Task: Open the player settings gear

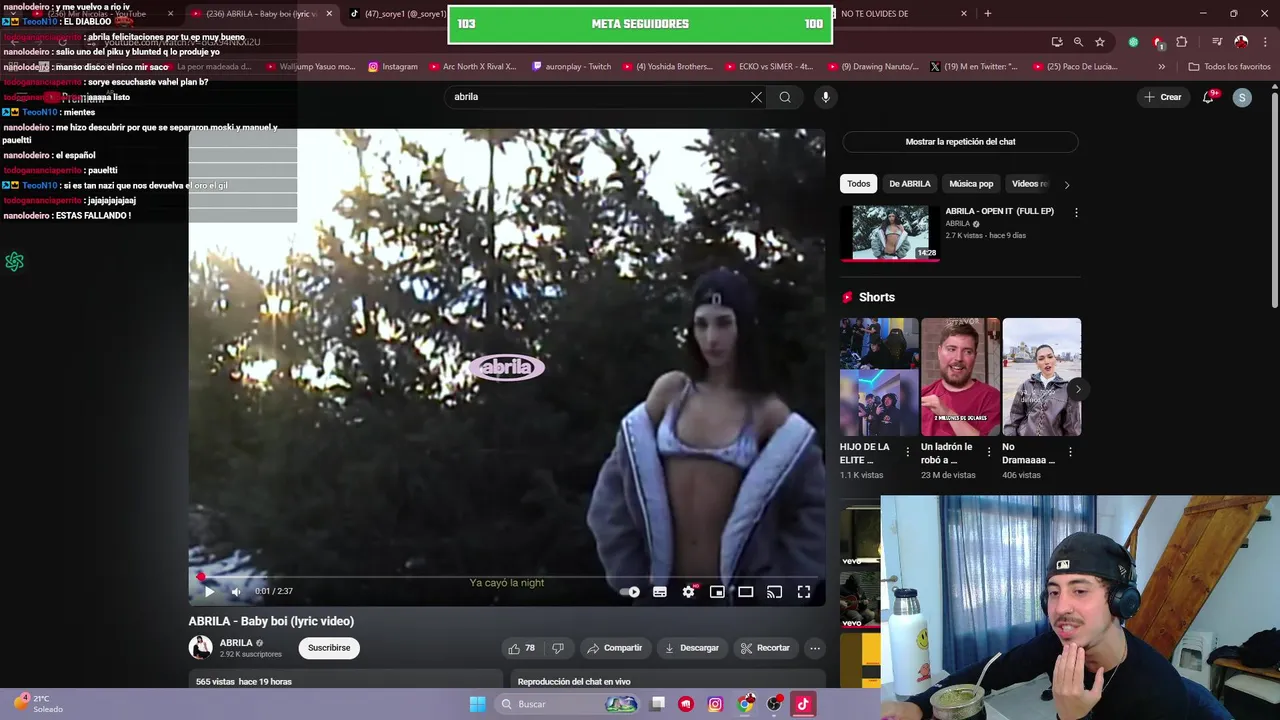Action: tap(688, 592)
